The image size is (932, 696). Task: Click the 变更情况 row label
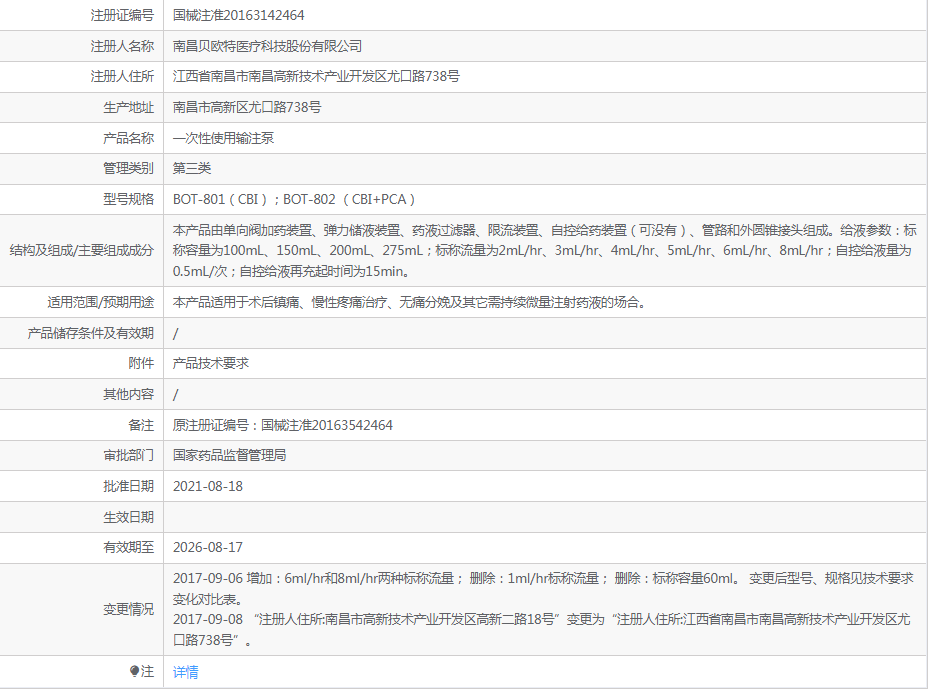tap(128, 610)
